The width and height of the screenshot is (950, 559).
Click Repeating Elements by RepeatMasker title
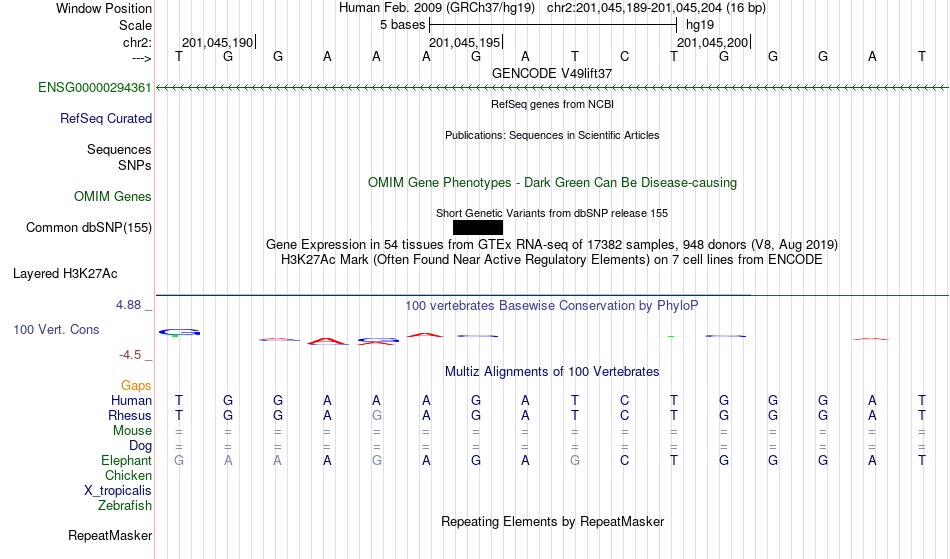553,522
